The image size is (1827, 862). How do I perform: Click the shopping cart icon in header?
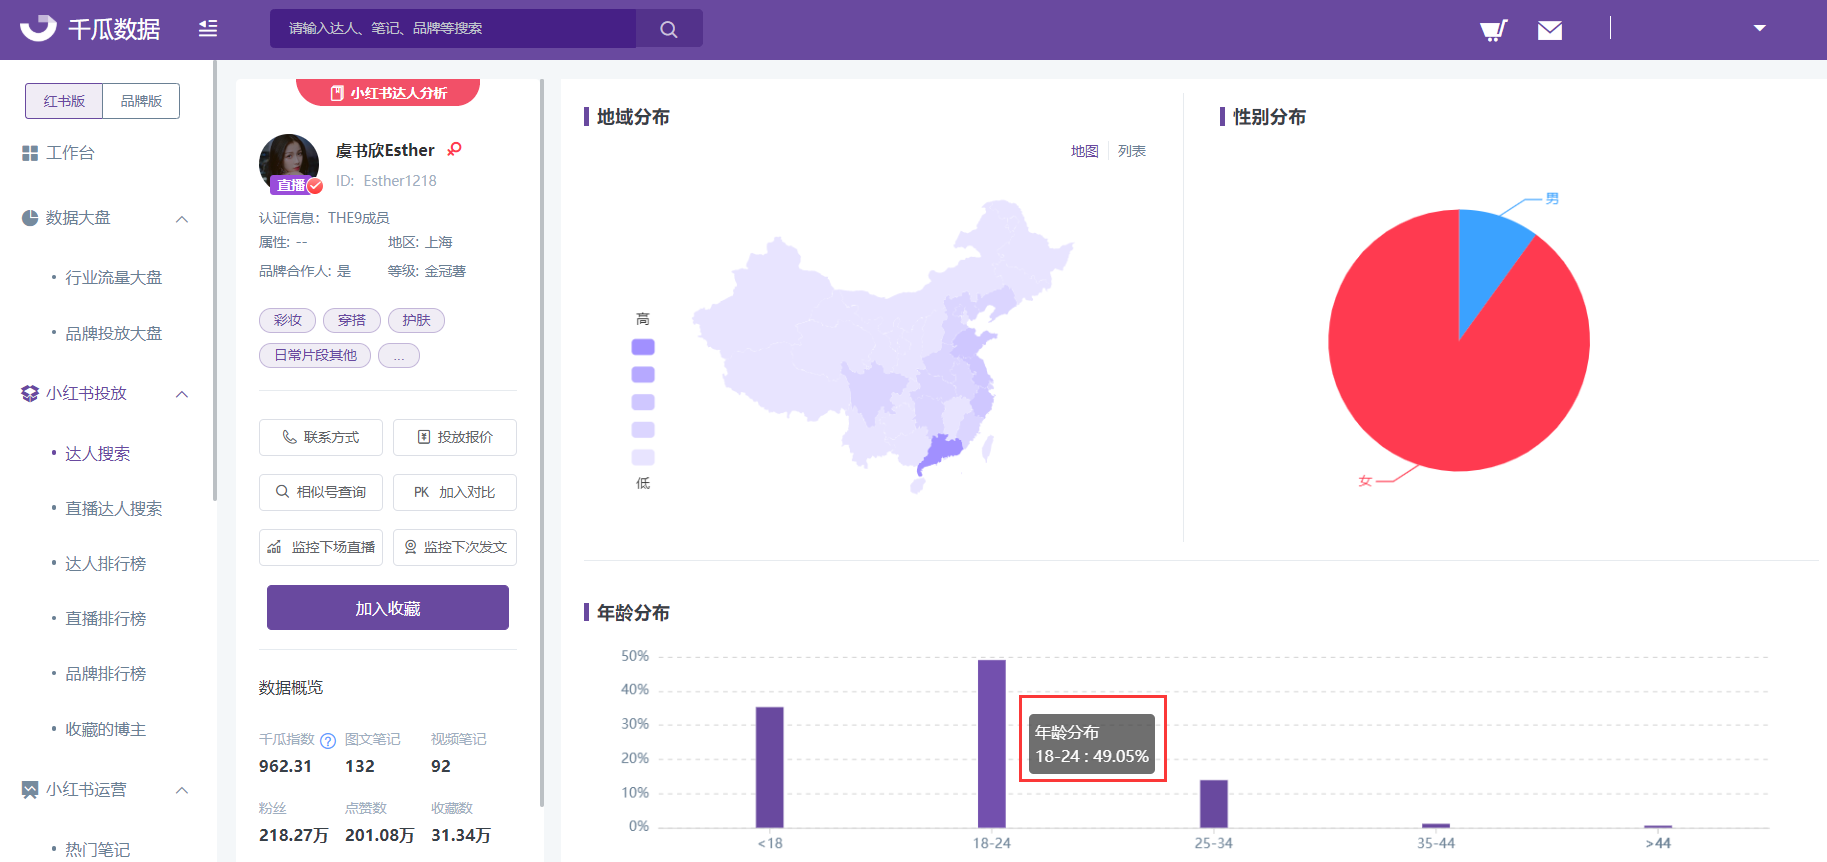click(x=1493, y=30)
